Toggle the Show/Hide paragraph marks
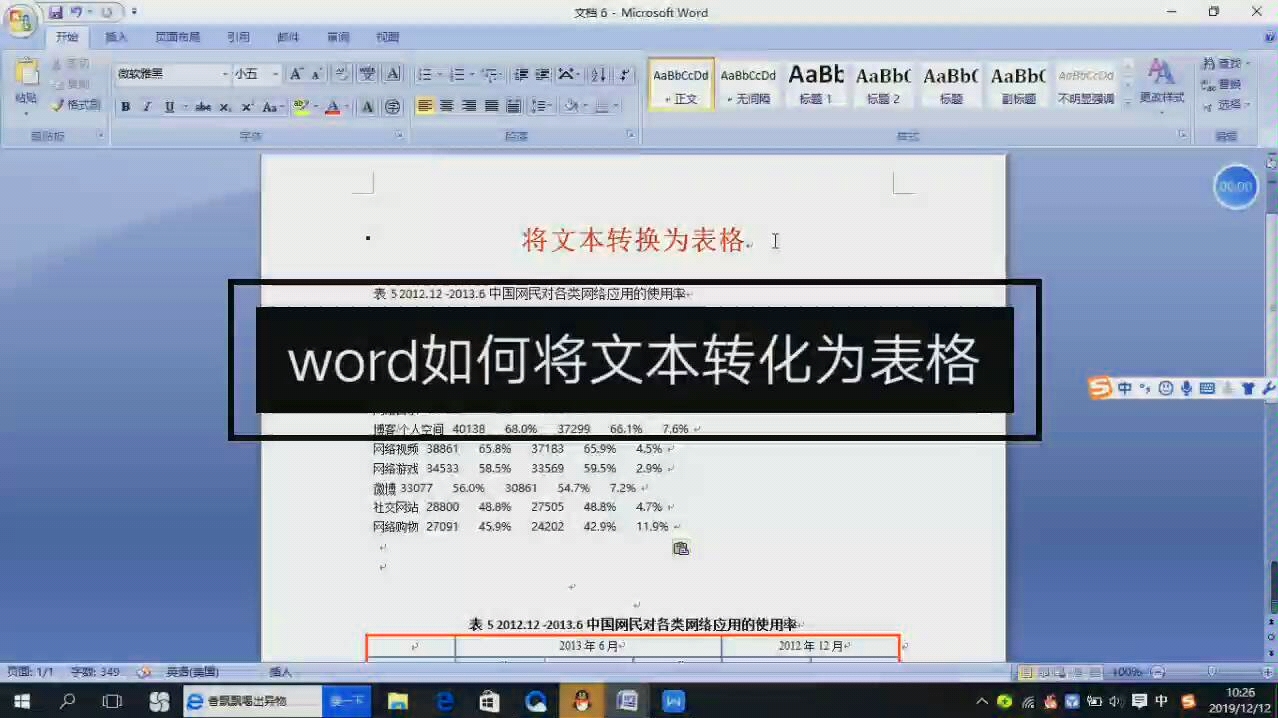Image resolution: width=1278 pixels, height=718 pixels. click(626, 76)
